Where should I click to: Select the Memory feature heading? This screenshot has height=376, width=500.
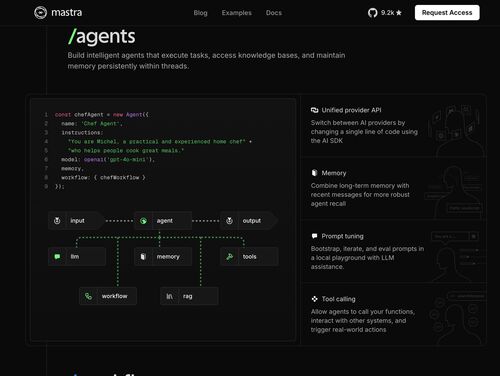pos(334,173)
